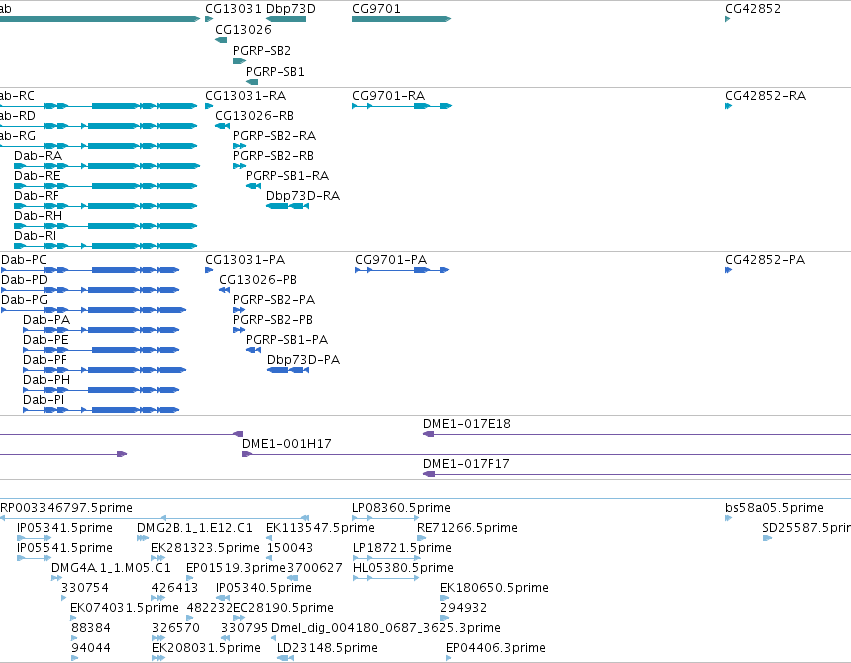The height and width of the screenshot is (663, 851).
Task: Select EST Dmel_dig_004180_0687_3625.3prime
Action: pos(386,628)
